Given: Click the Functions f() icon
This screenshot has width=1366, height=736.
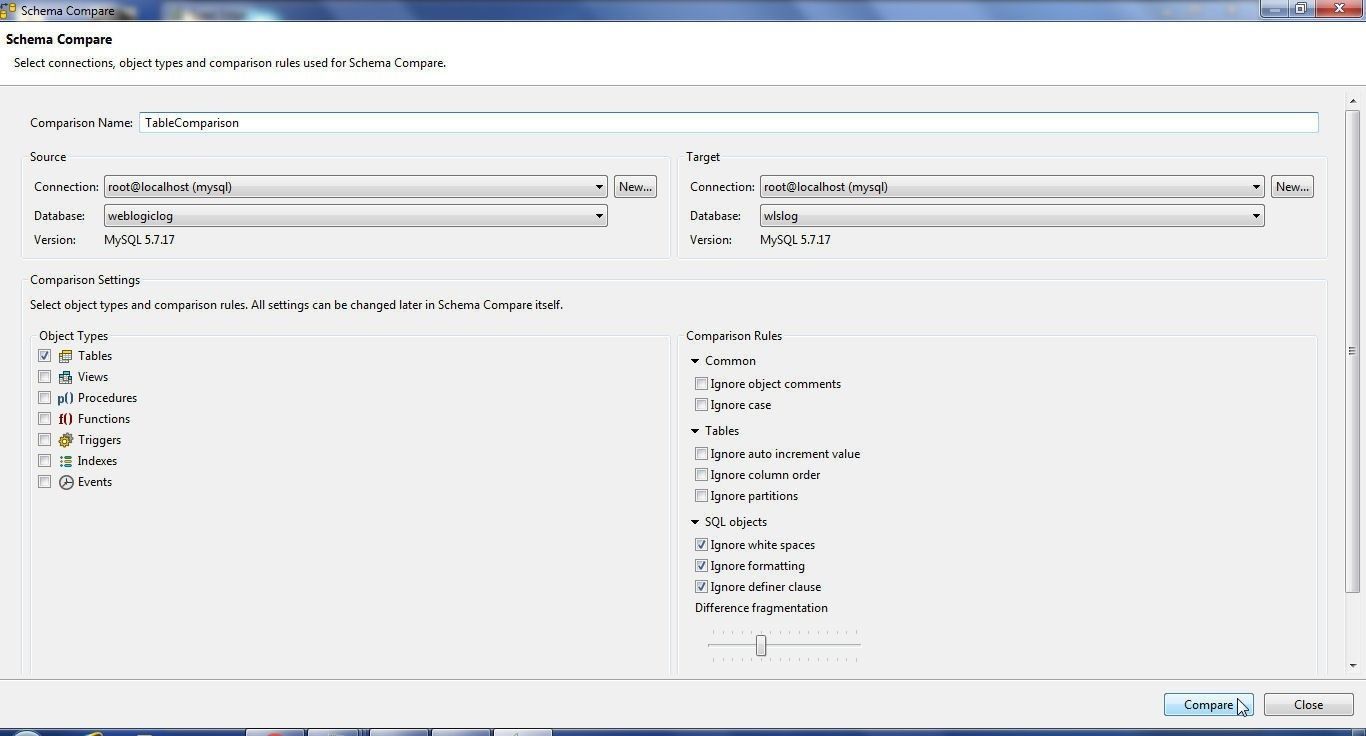Looking at the screenshot, I should (65, 419).
